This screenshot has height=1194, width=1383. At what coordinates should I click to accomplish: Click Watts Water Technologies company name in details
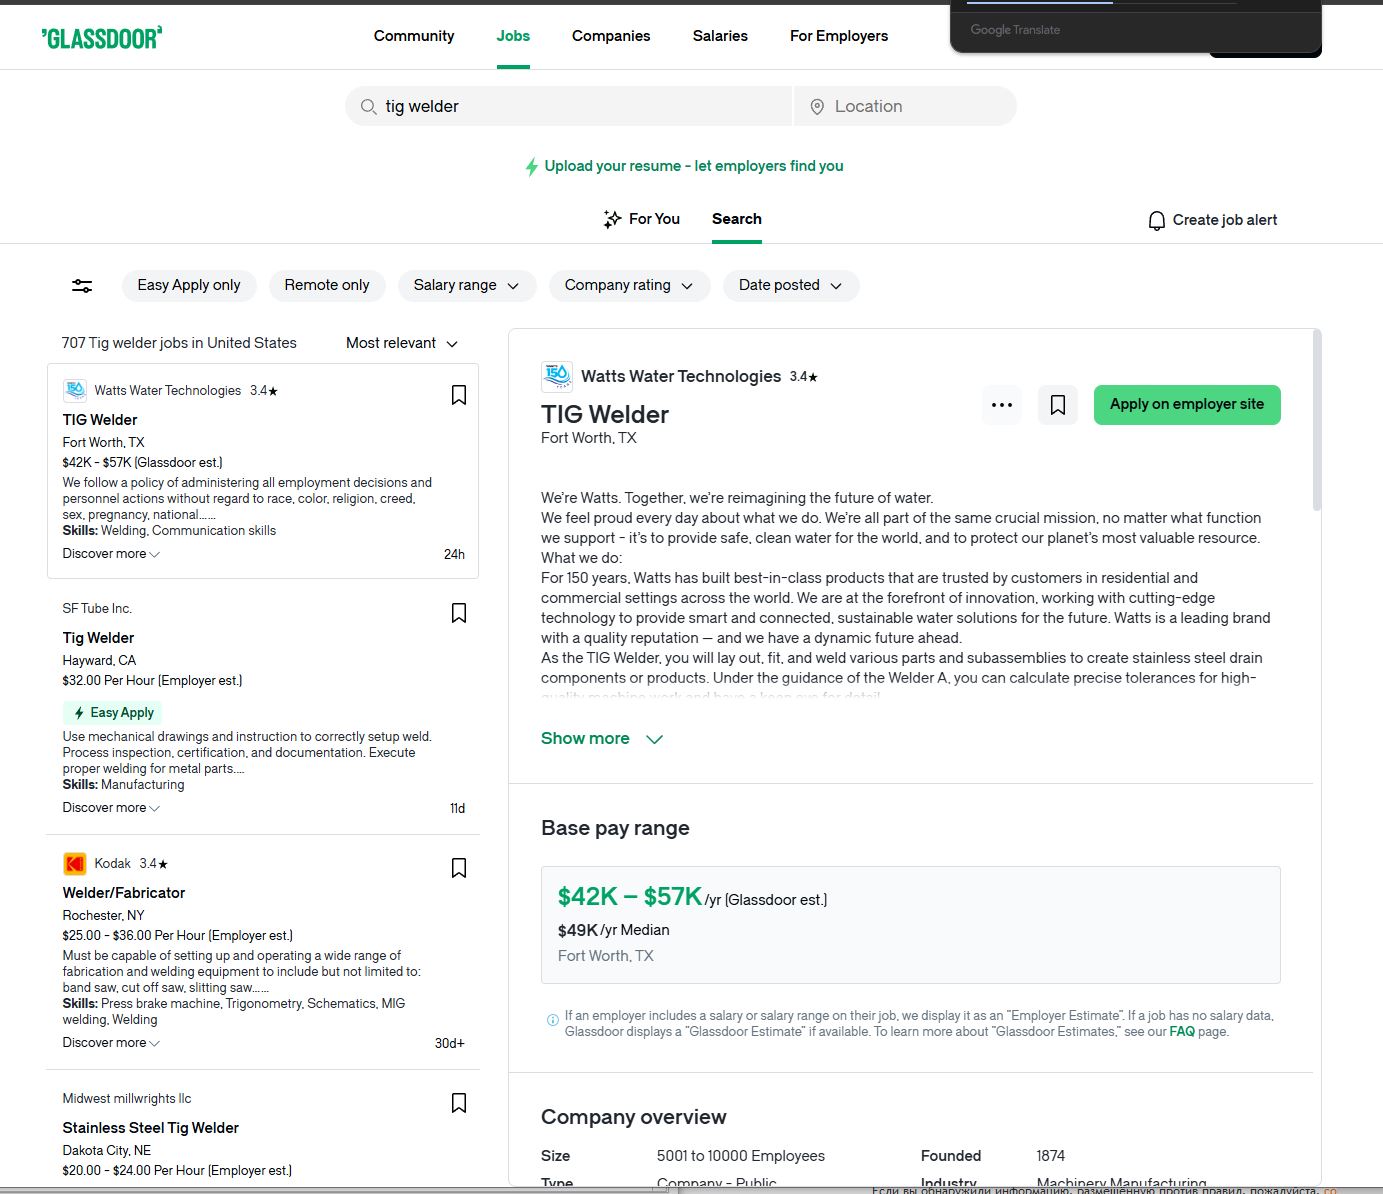pos(681,377)
